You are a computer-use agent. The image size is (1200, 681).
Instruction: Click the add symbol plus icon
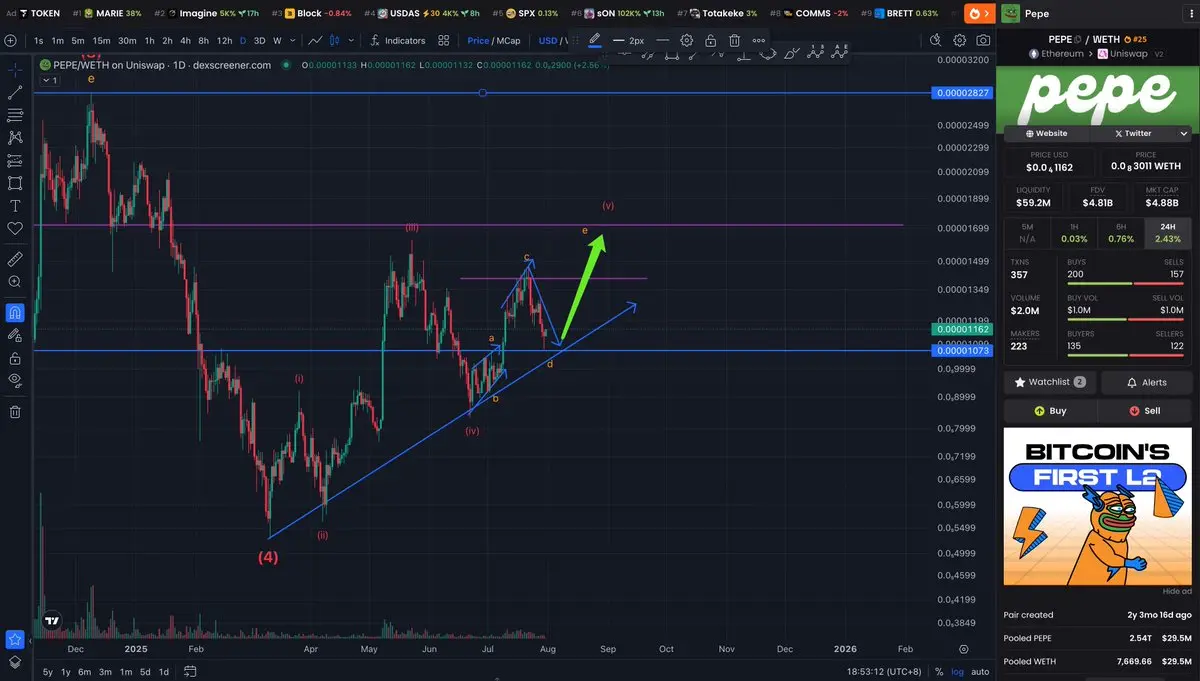point(10,41)
